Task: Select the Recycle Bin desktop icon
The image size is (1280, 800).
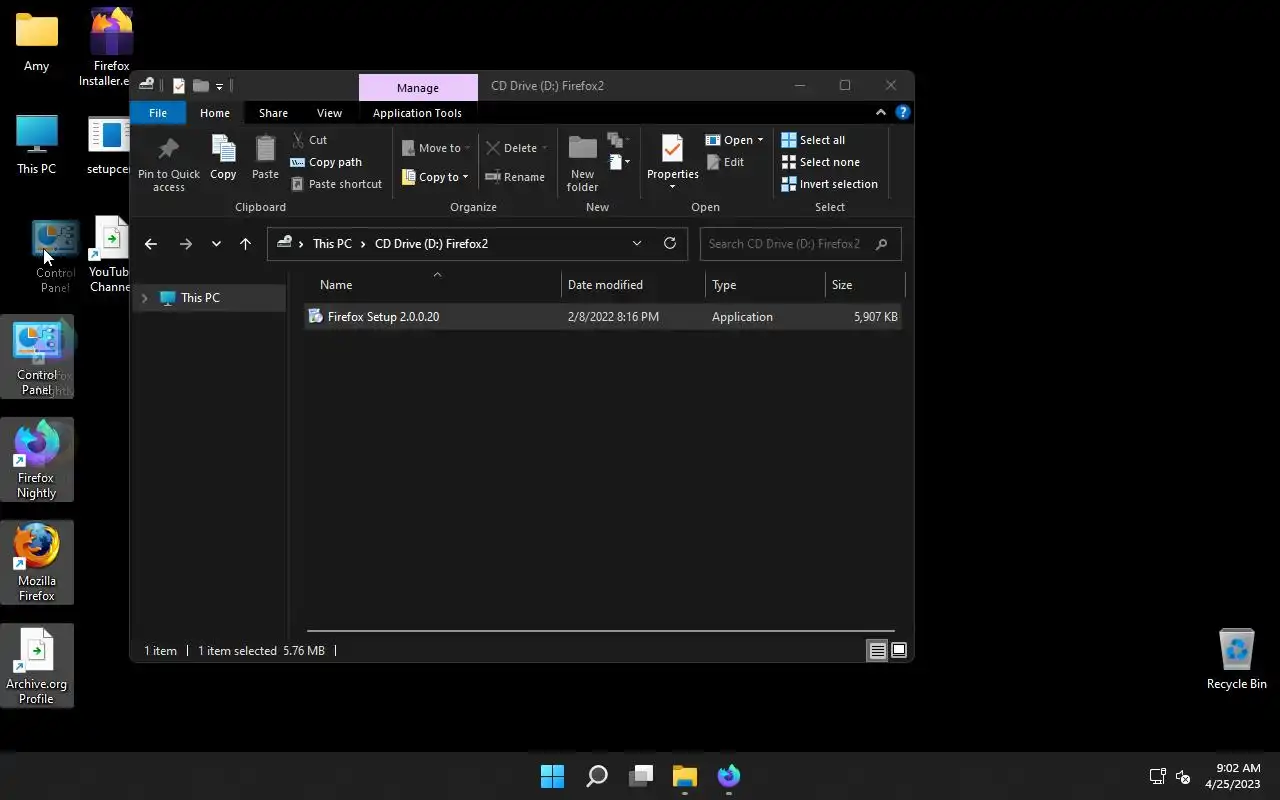Action: 1236,659
